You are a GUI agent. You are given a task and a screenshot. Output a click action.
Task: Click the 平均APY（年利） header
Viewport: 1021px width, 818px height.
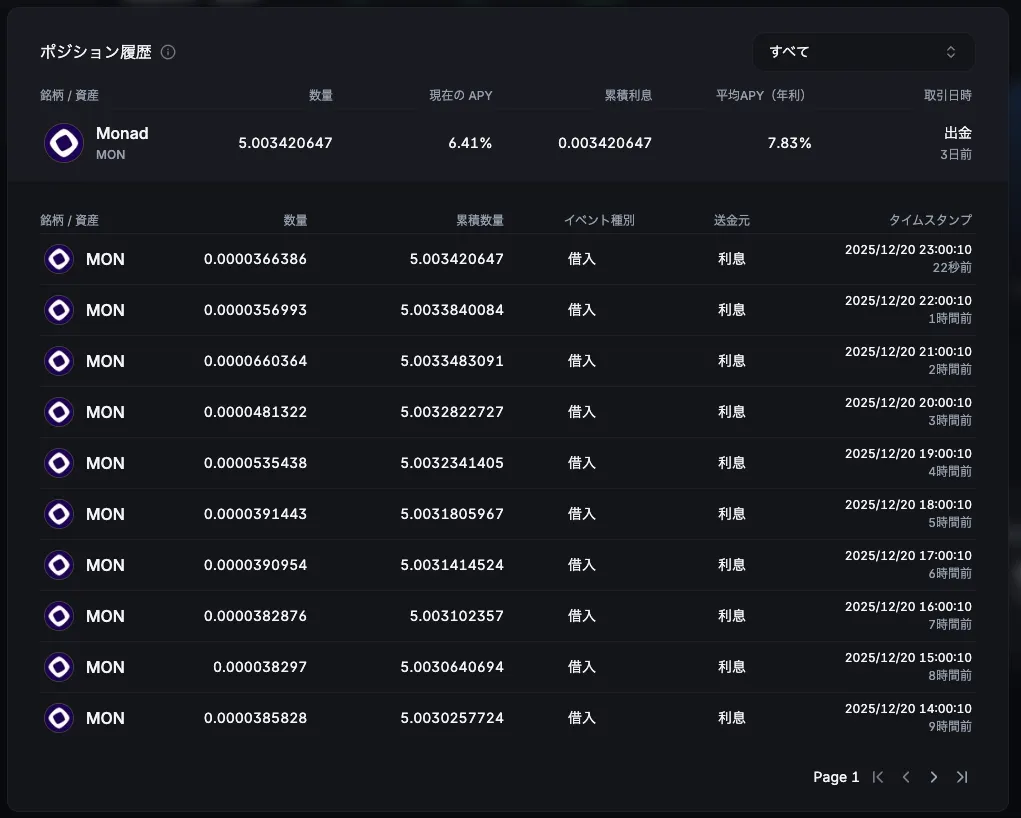click(x=760, y=96)
